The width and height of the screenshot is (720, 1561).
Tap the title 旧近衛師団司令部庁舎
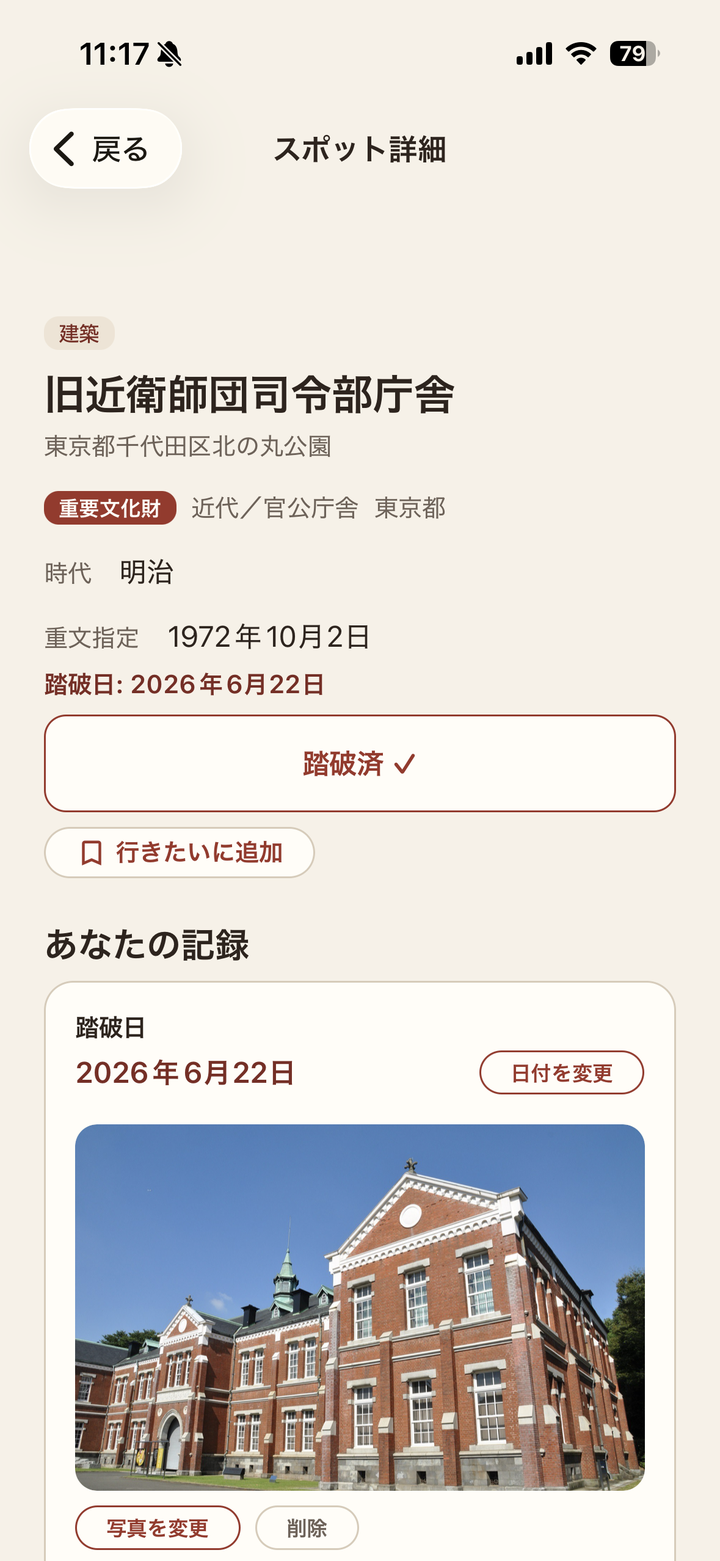tap(249, 394)
